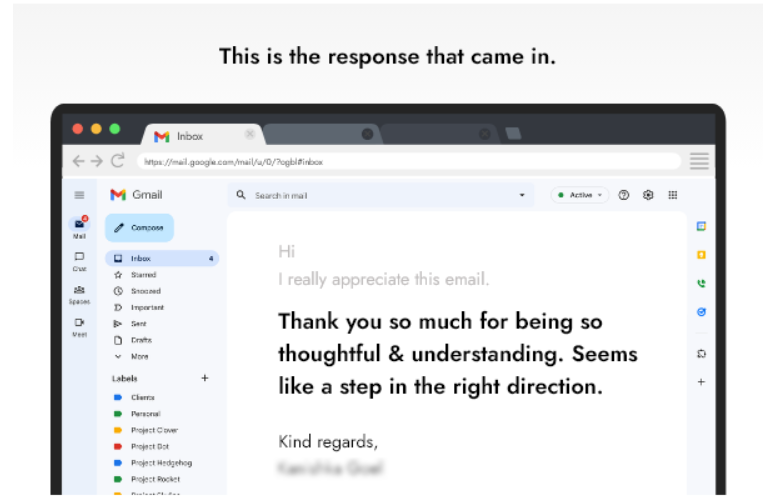764x500 pixels.
Task: Click the Compose button
Action: click(139, 228)
